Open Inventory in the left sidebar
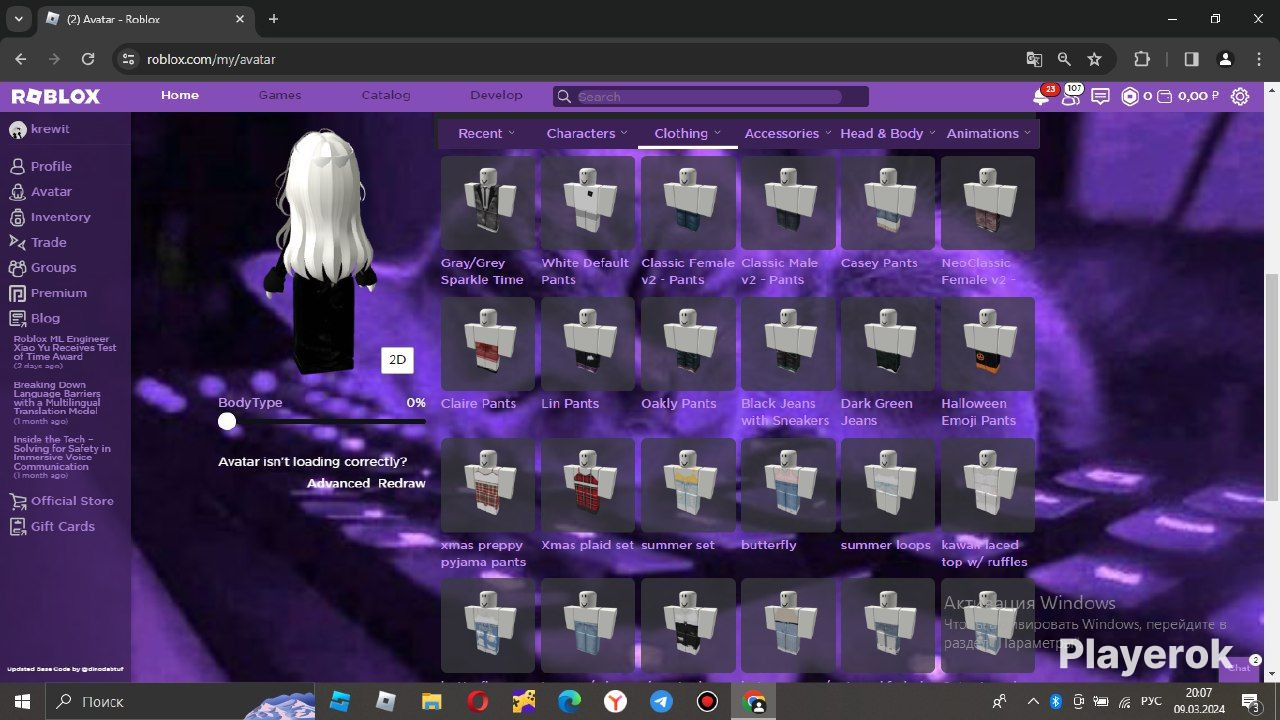The image size is (1280, 720). pos(60,217)
